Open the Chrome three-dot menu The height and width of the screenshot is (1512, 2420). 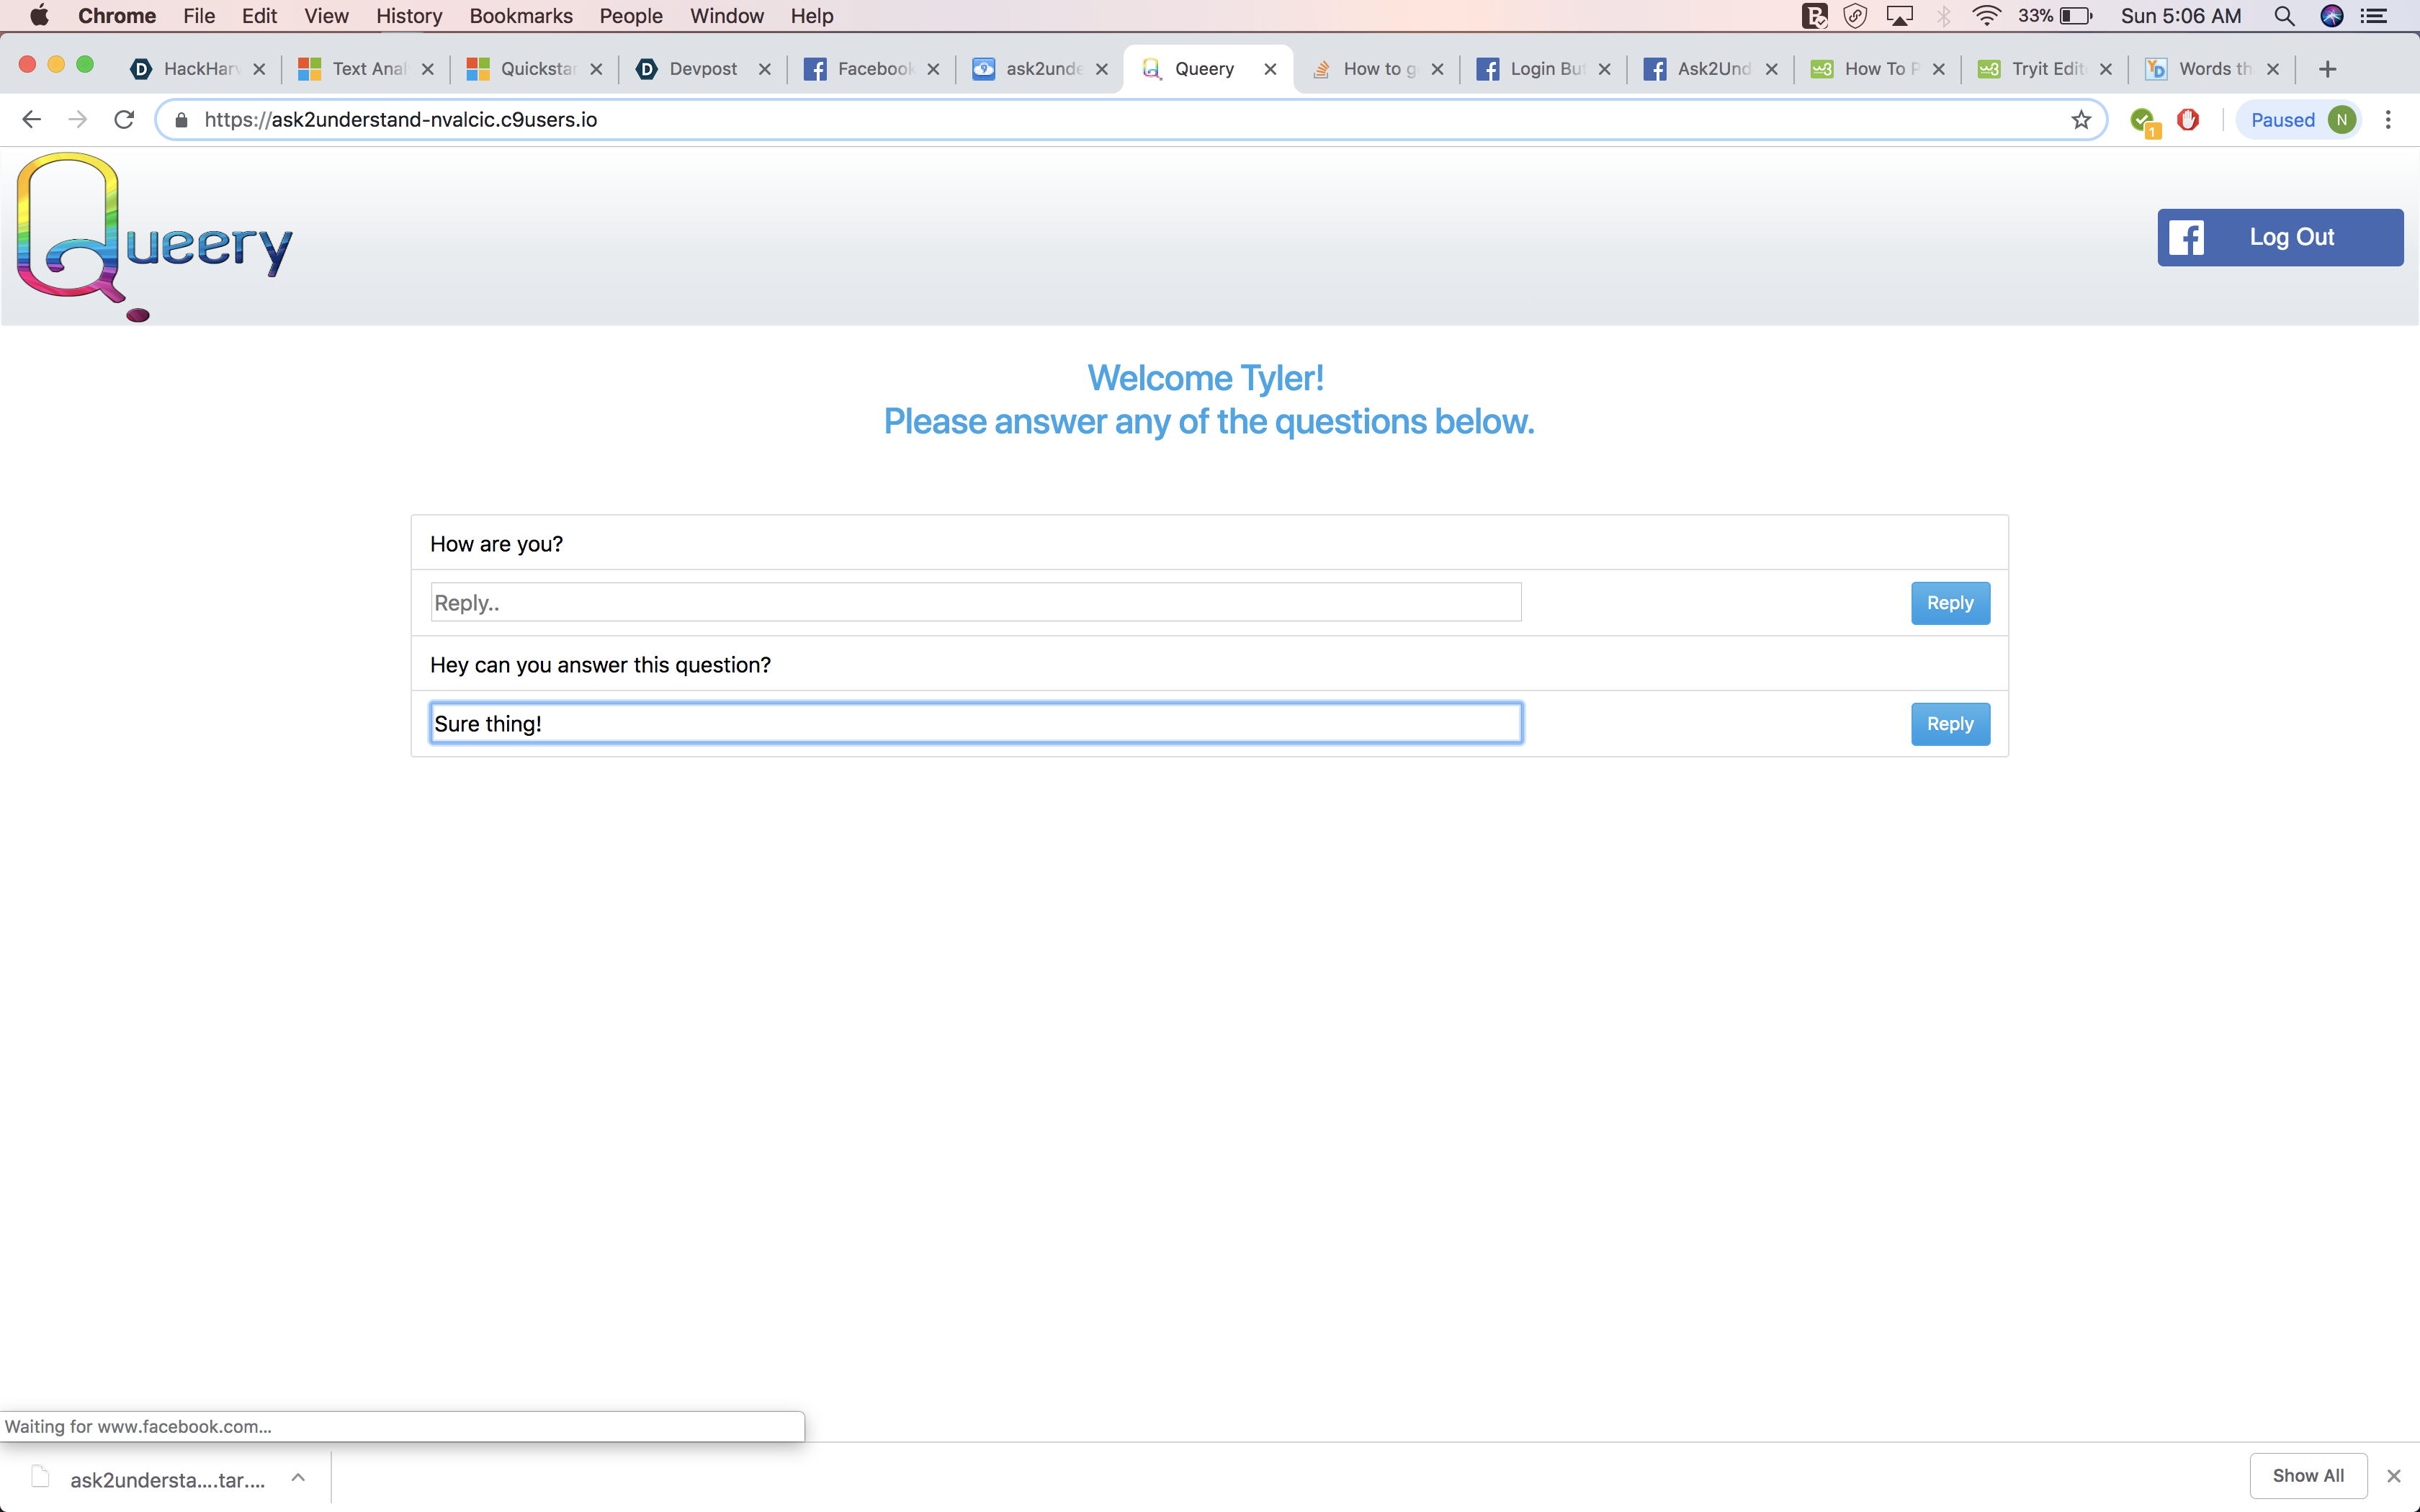[2388, 120]
